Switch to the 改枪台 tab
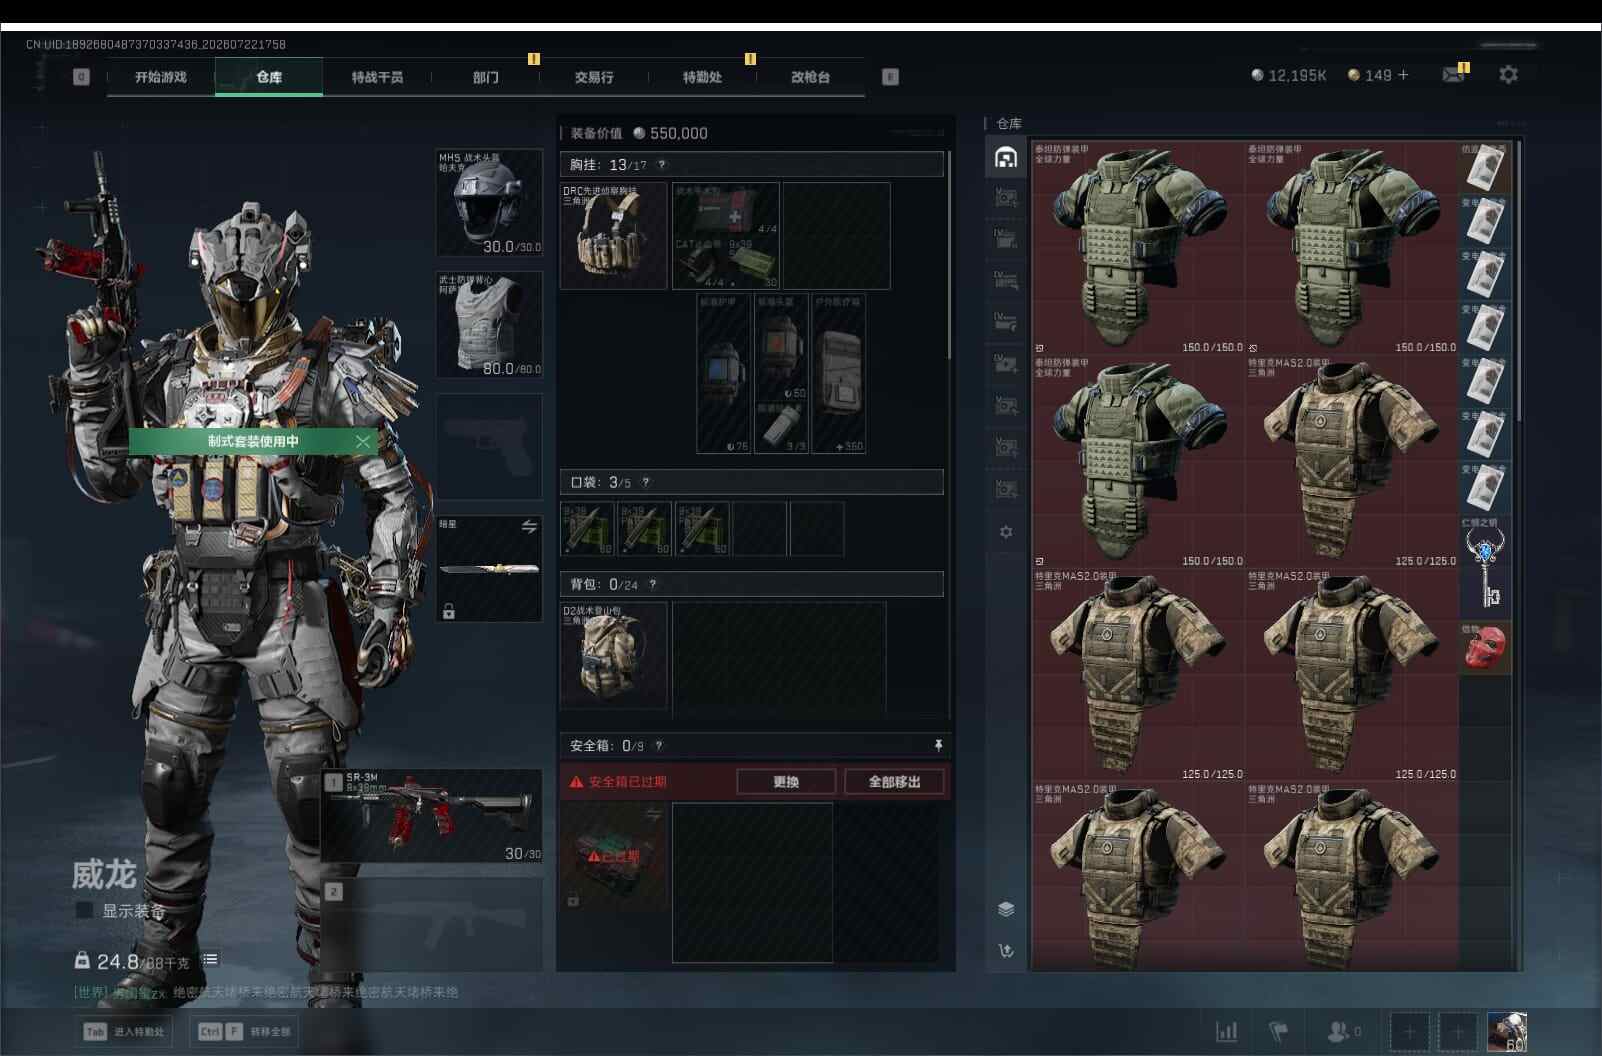 click(810, 77)
